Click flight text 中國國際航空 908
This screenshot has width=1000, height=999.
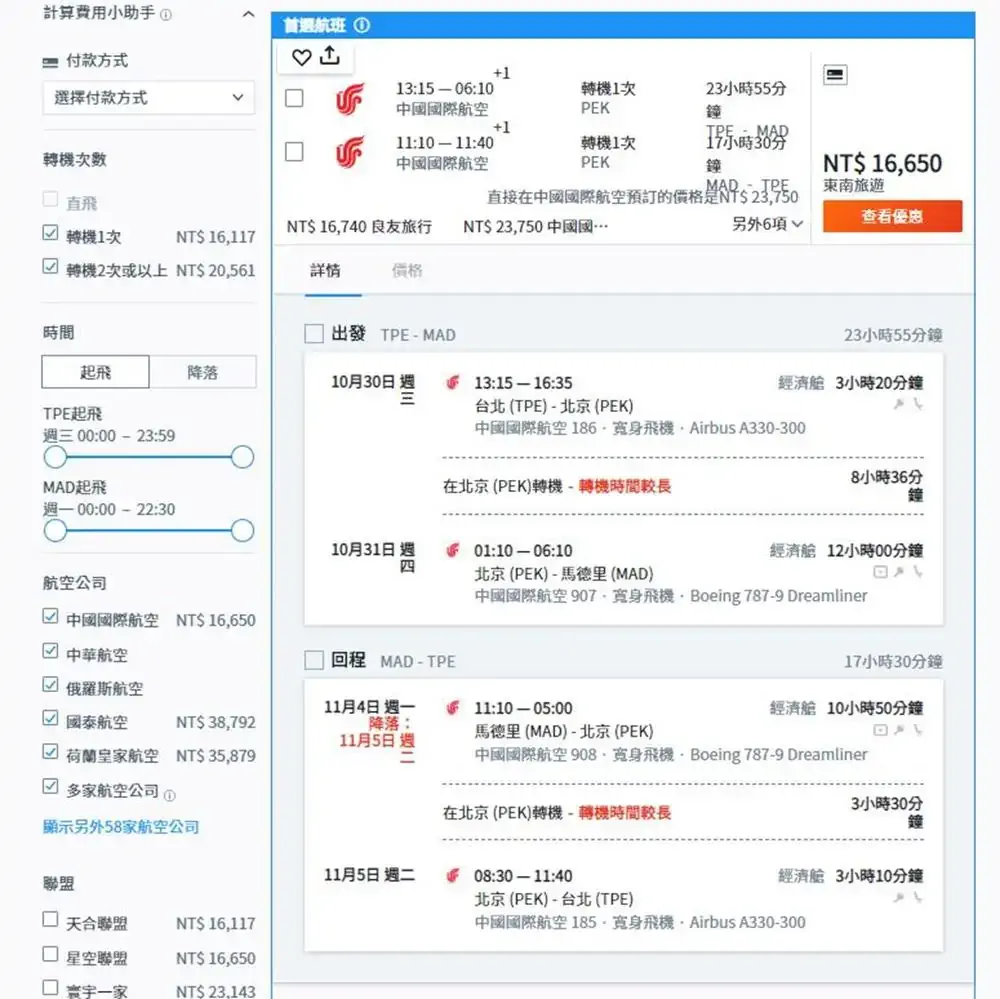pyautogui.click(x=536, y=755)
